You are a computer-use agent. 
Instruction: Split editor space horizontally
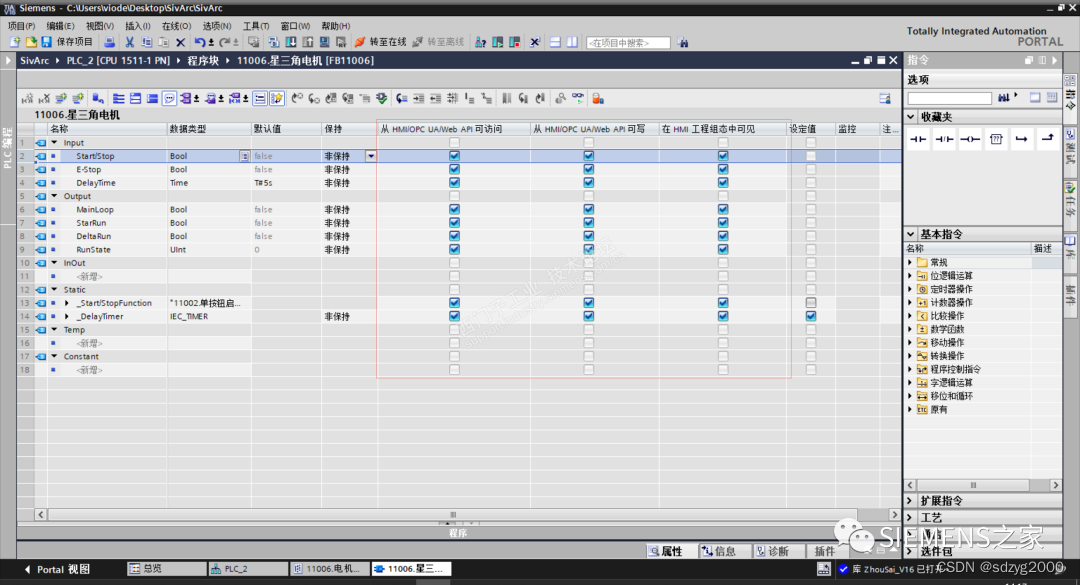(555, 42)
